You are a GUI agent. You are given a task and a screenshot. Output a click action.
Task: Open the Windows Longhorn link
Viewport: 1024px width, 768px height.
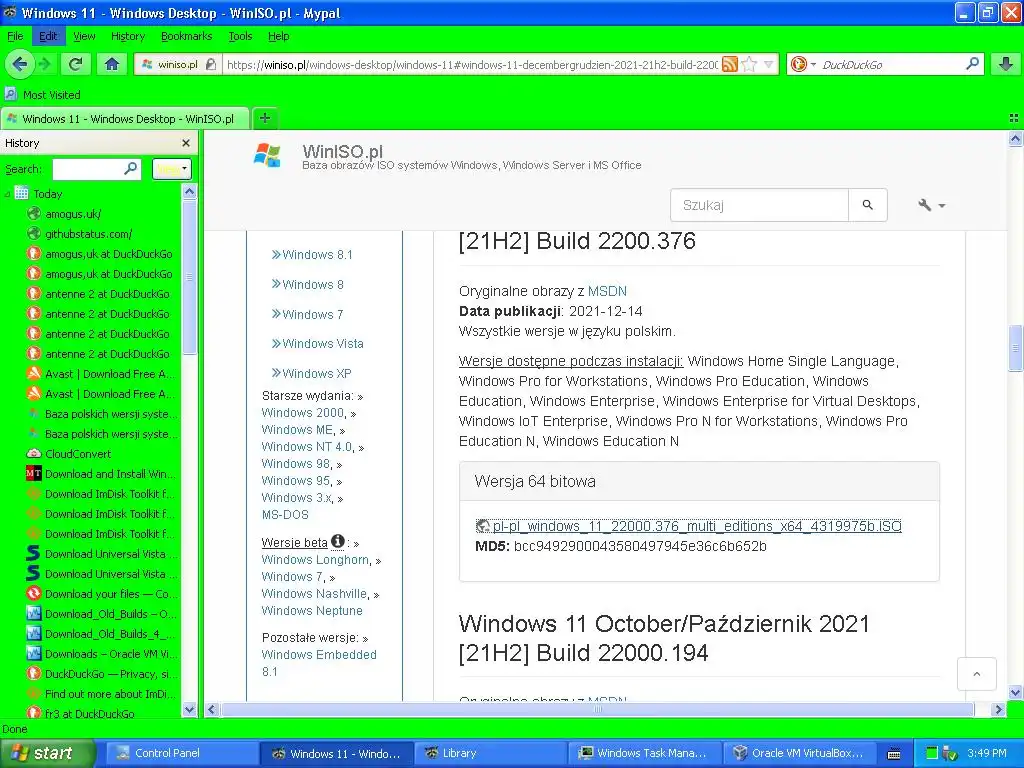click(315, 560)
